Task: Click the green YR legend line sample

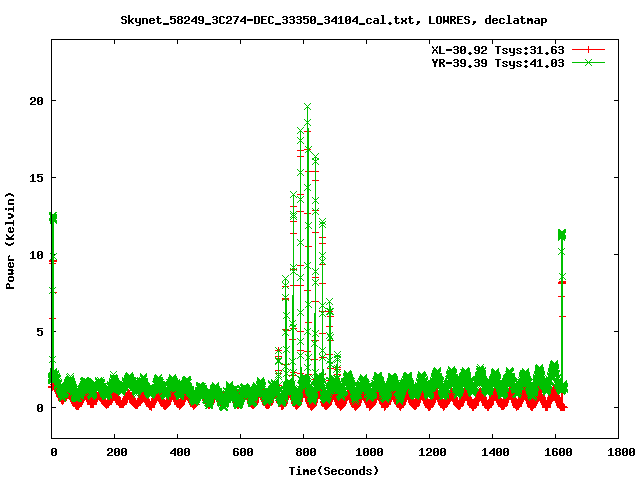Action: (588, 62)
